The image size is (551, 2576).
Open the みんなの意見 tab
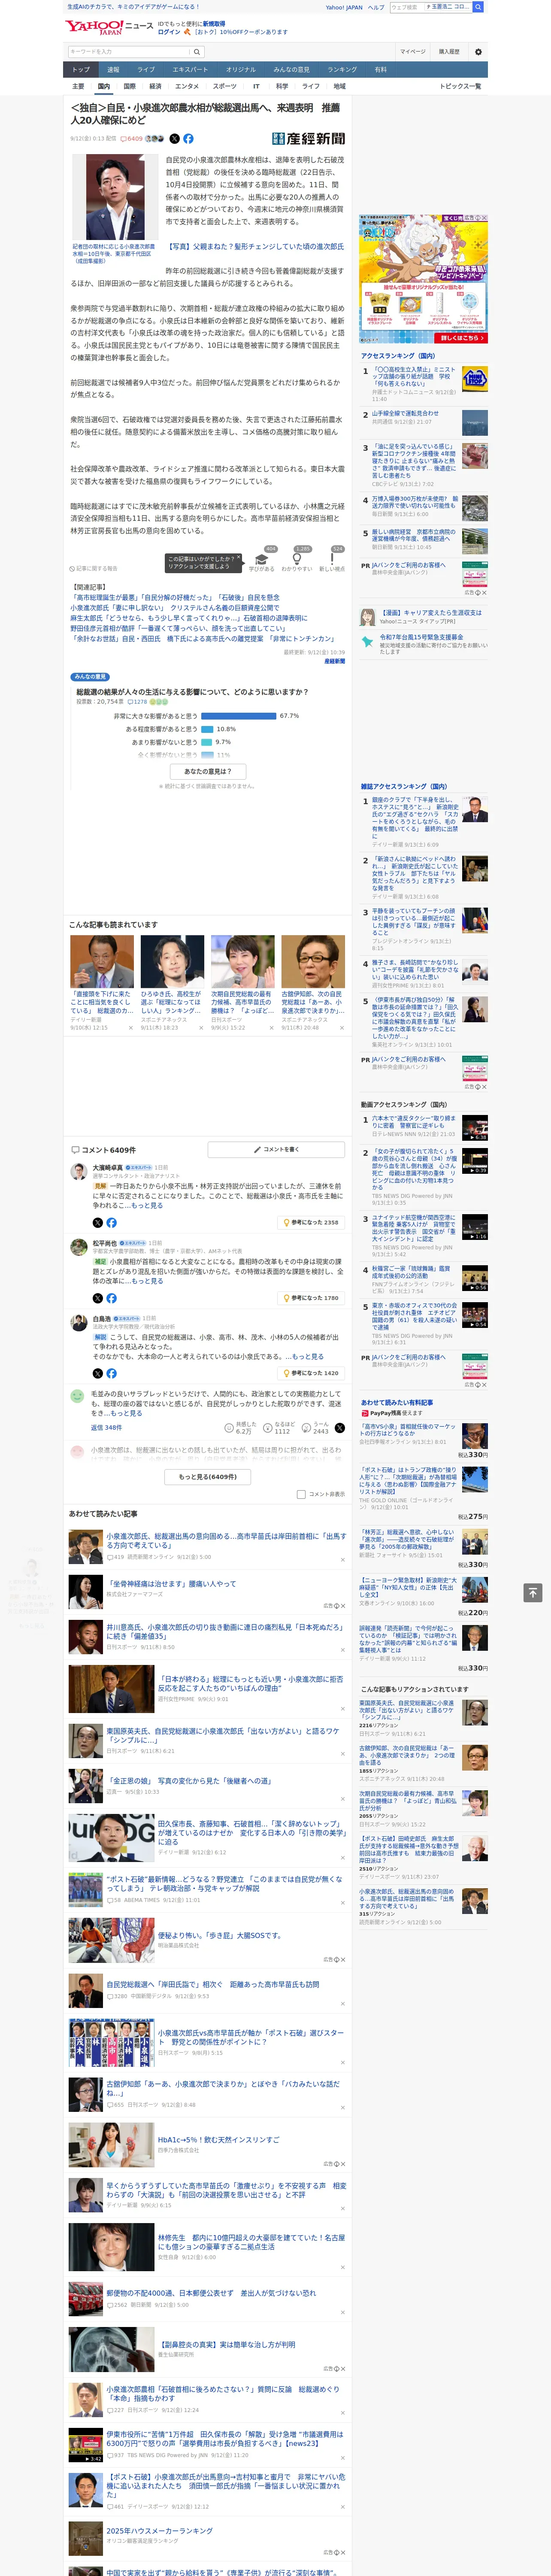pos(291,69)
